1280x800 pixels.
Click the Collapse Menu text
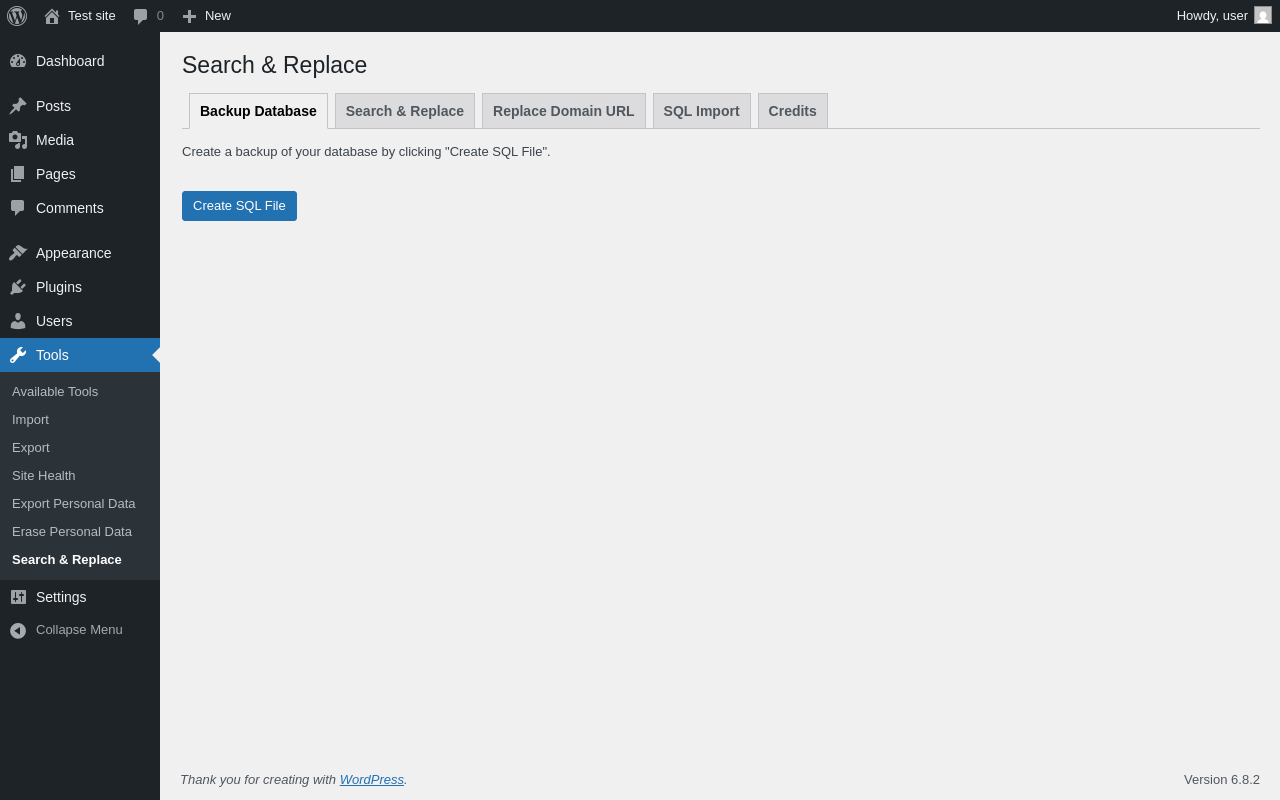click(x=79, y=630)
